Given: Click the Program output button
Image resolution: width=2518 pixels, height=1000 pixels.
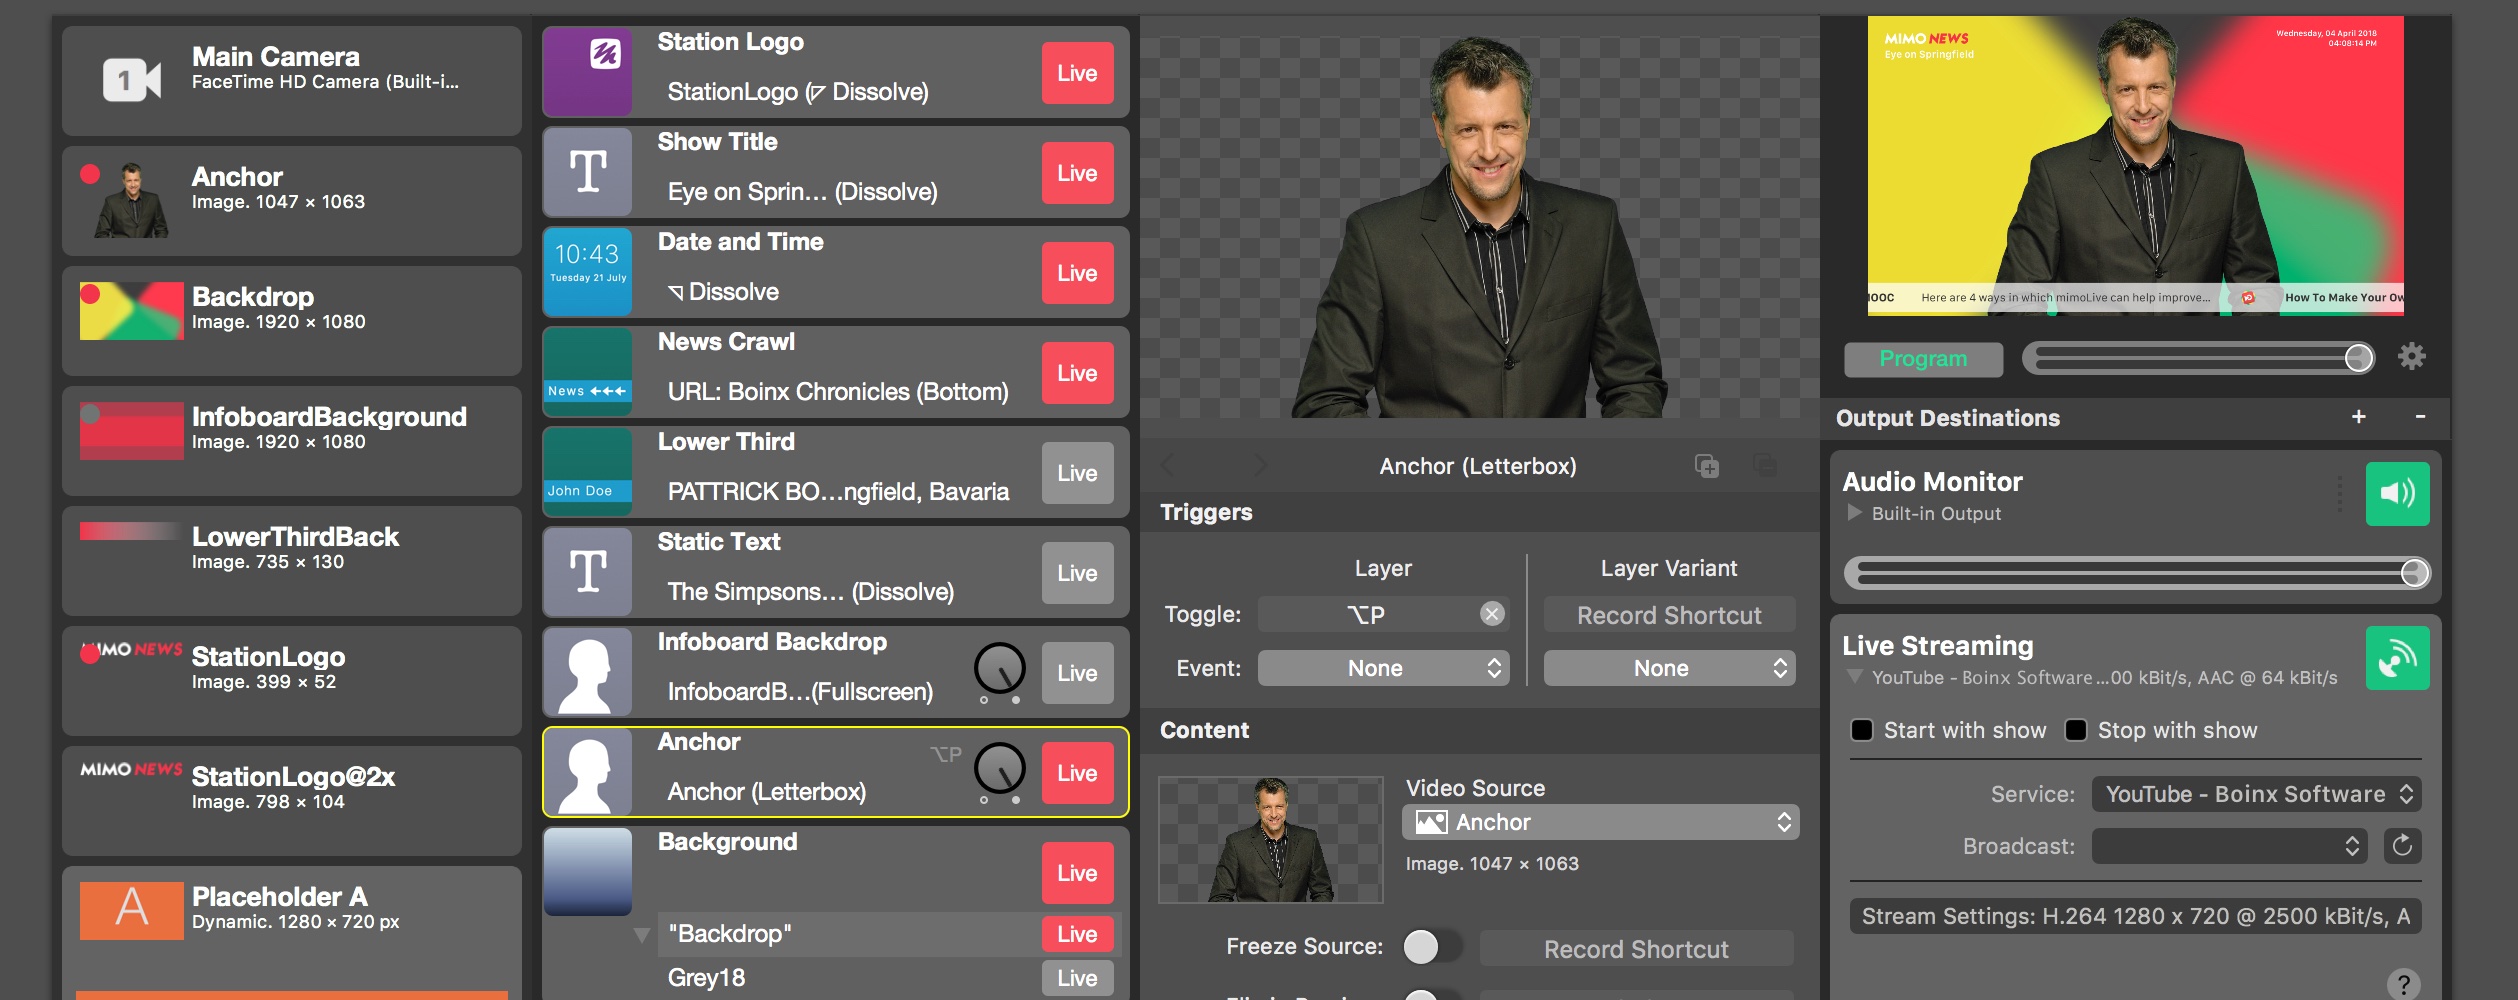Looking at the screenshot, I should pyautogui.click(x=1922, y=359).
